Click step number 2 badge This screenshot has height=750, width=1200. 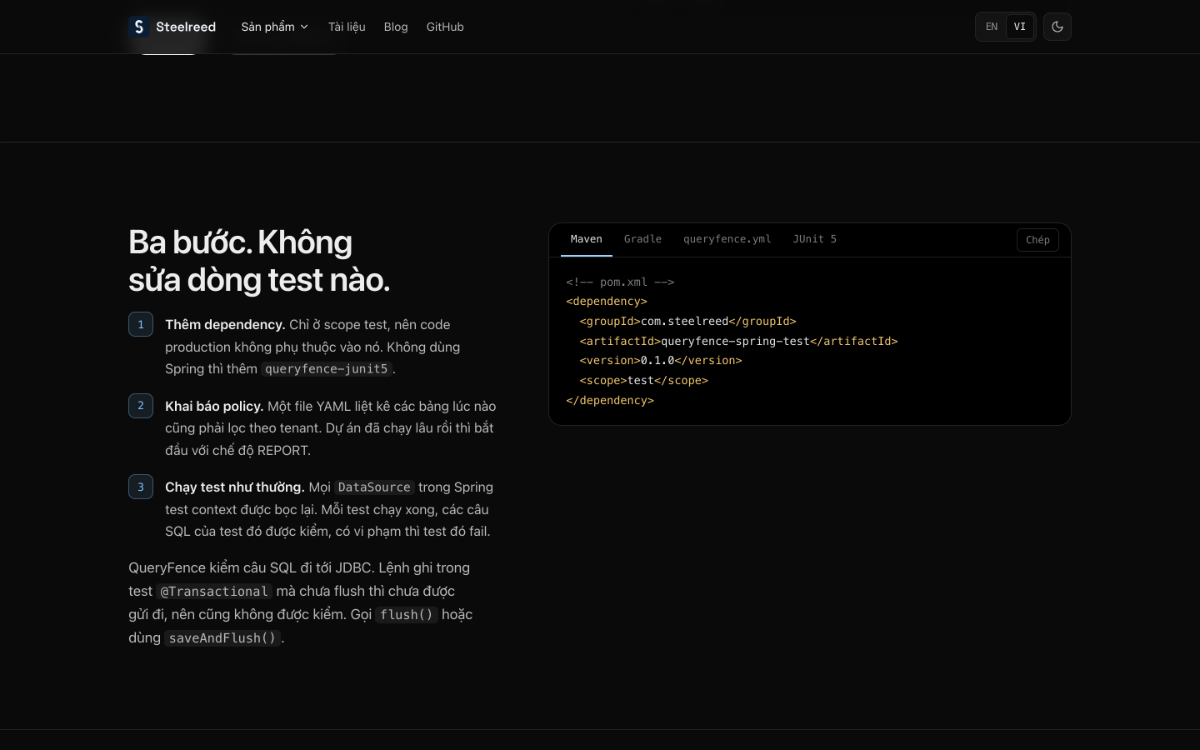141,406
